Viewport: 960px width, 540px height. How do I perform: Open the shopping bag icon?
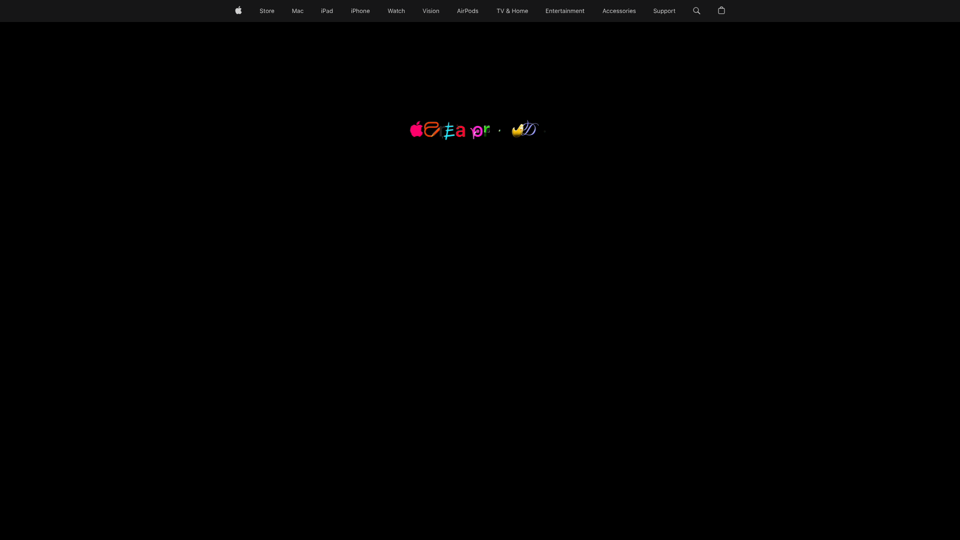(x=721, y=10)
